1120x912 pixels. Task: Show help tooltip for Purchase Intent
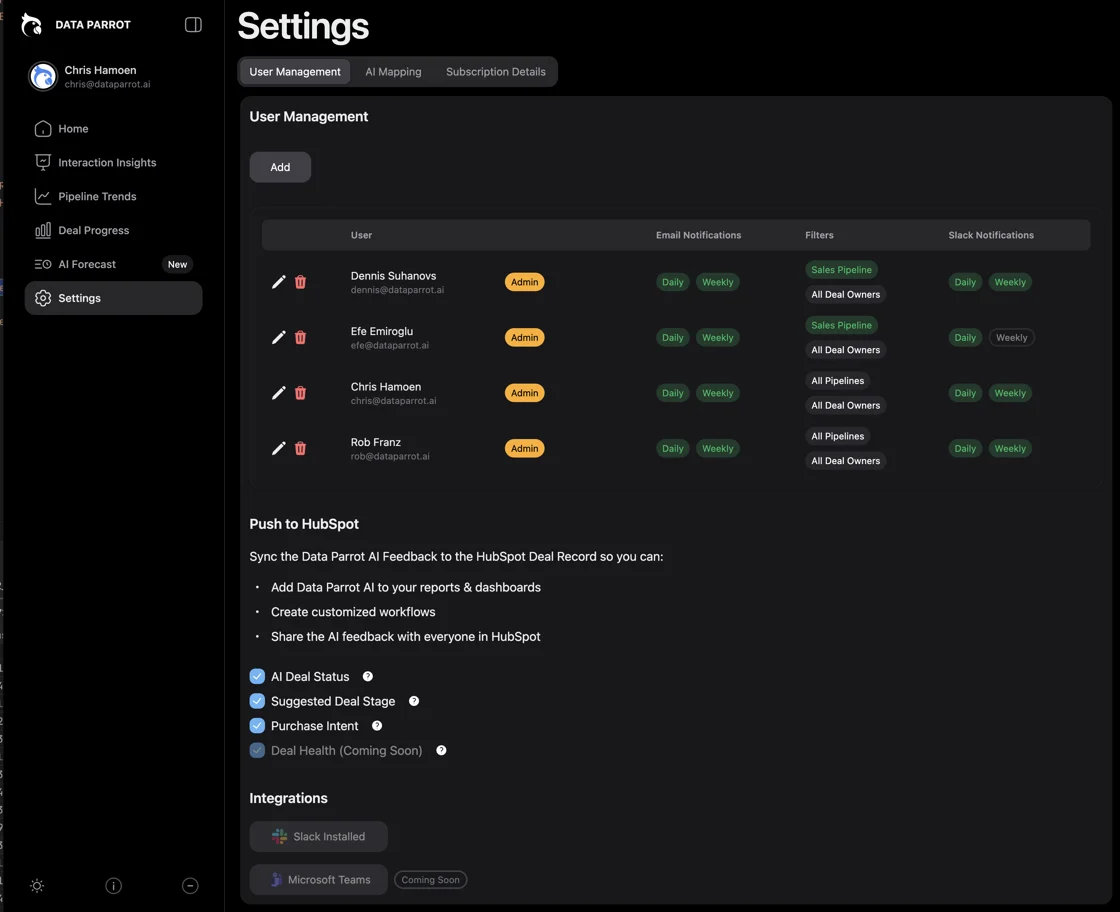pos(377,726)
